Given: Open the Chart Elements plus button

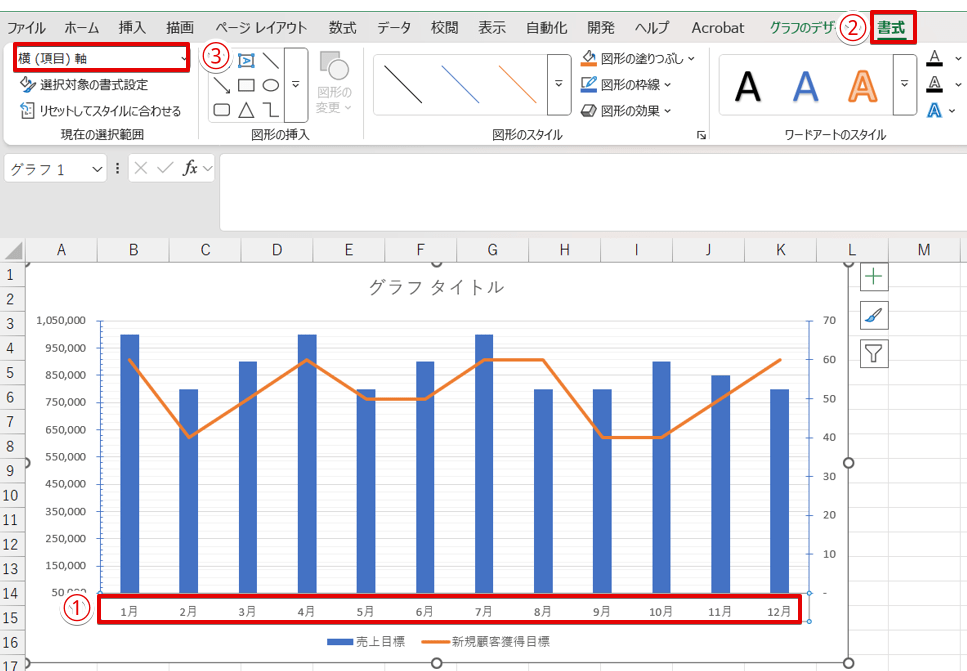Looking at the screenshot, I should 874,277.
